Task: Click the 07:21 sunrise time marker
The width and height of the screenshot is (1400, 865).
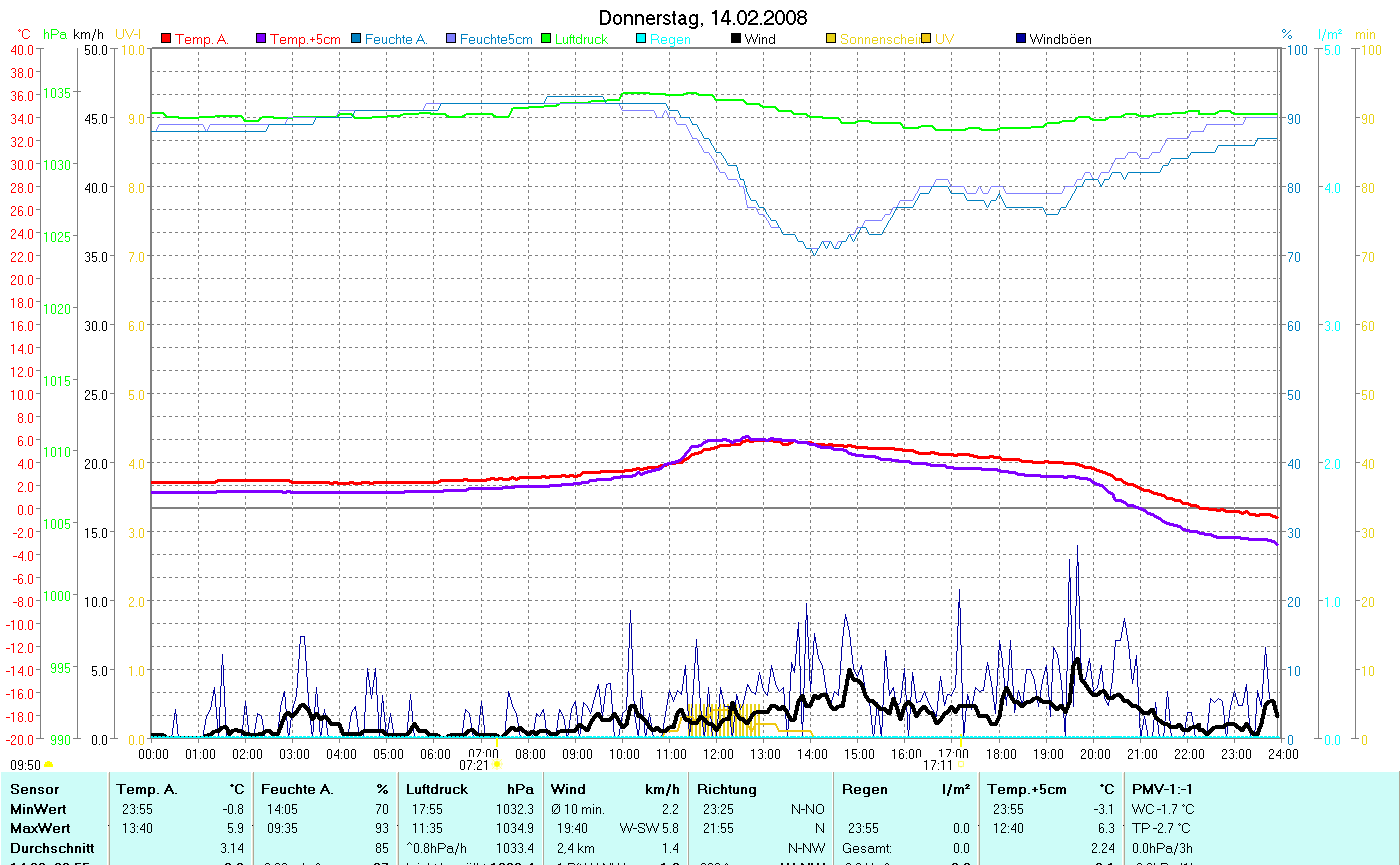Action: tap(473, 765)
